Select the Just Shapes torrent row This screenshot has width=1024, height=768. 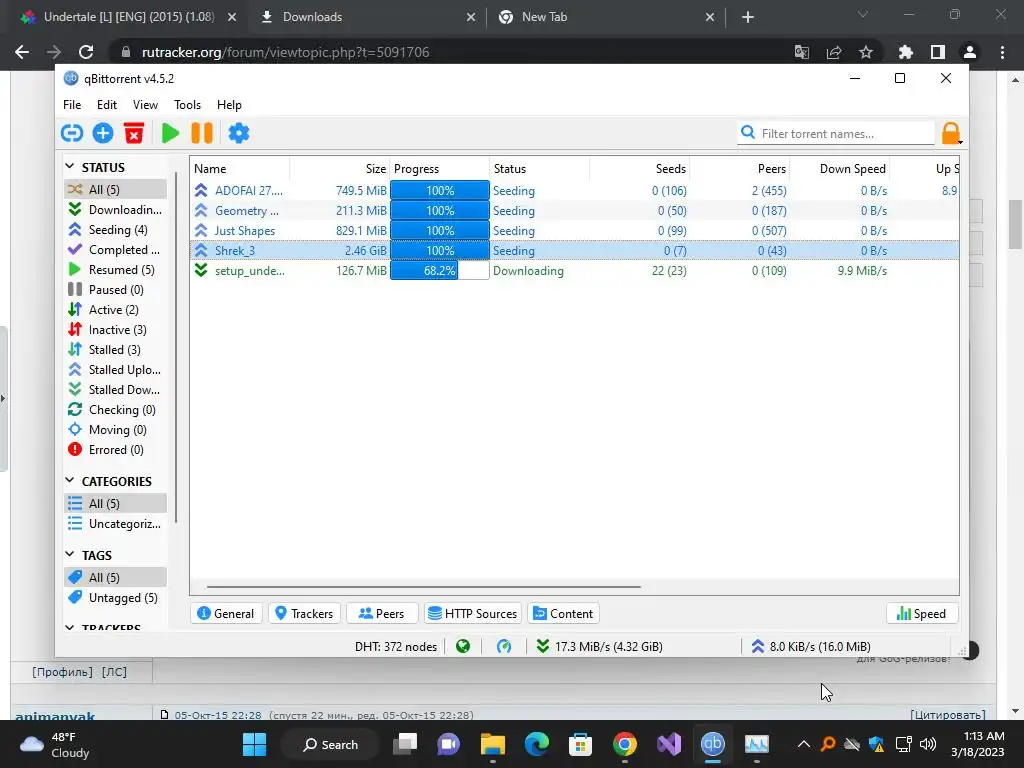point(575,231)
